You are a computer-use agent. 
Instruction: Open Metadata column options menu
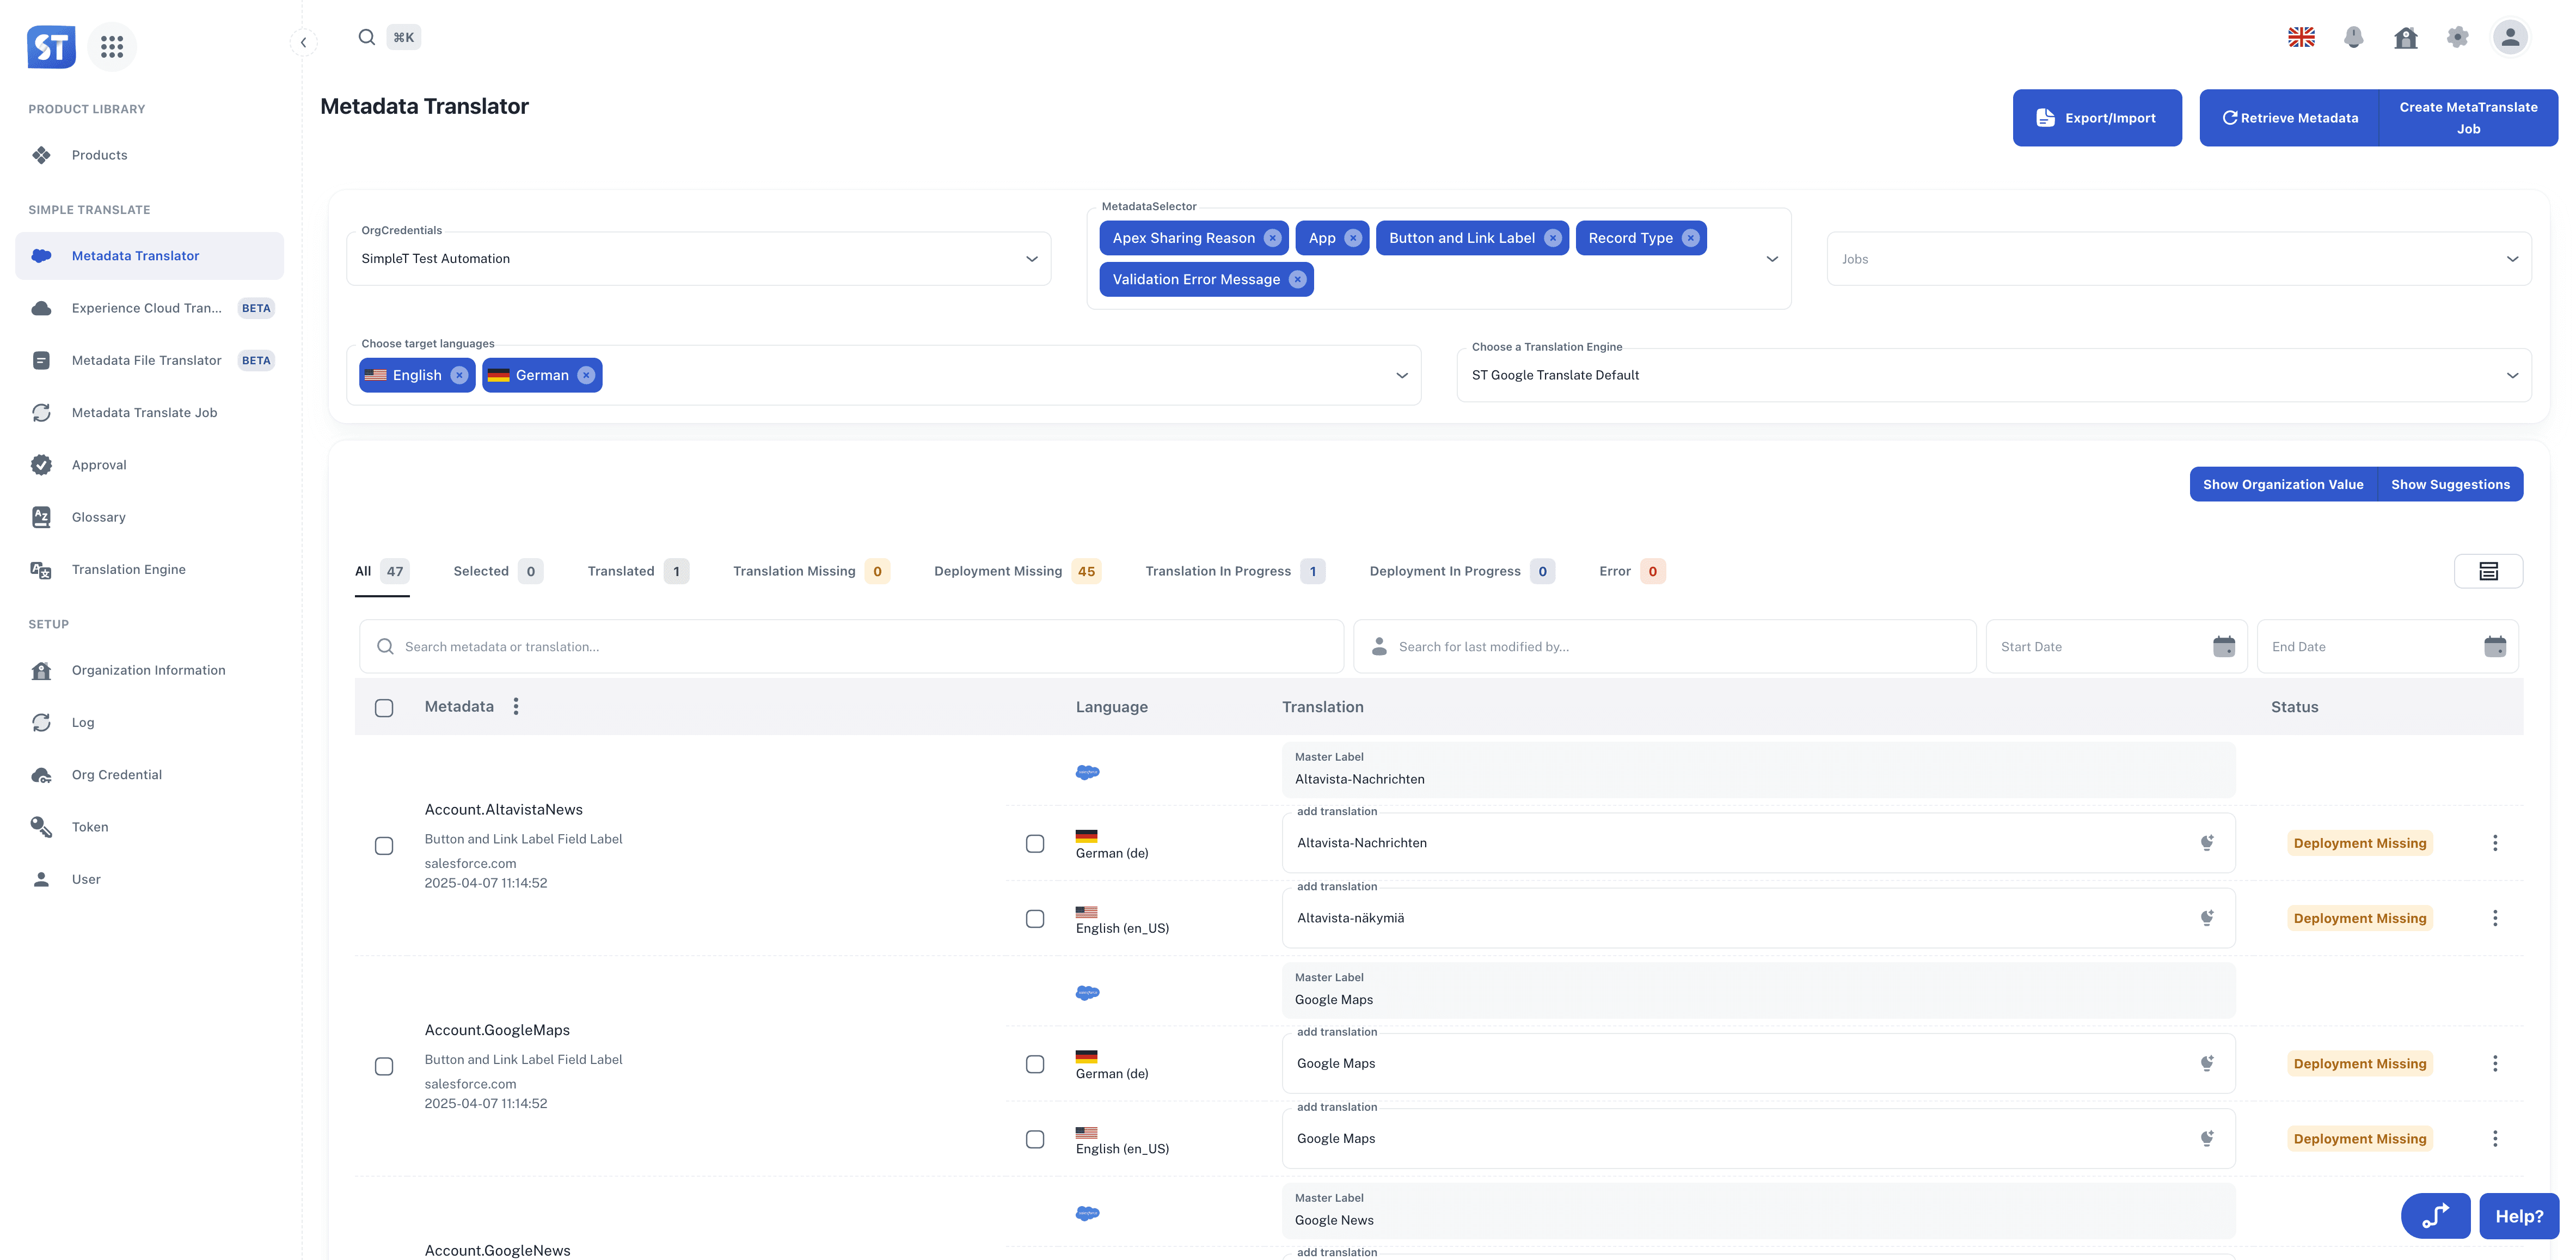click(516, 706)
